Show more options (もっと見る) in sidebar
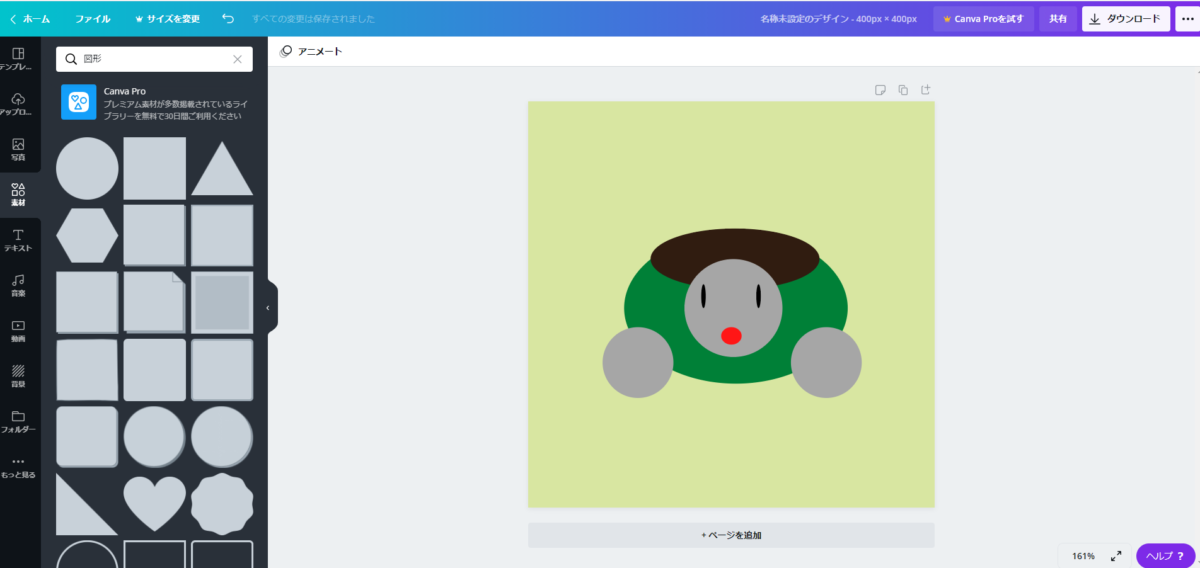Image resolution: width=1200 pixels, height=568 pixels. (x=19, y=467)
